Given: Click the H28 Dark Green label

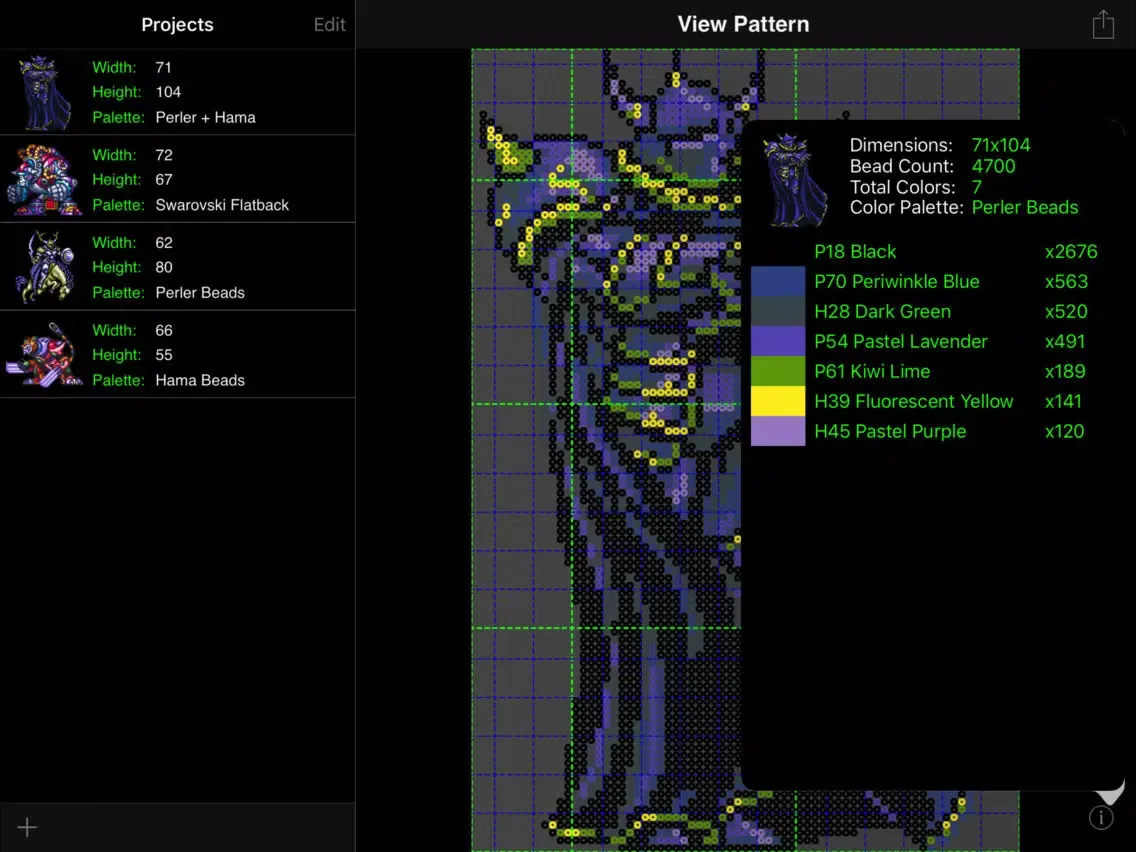Looking at the screenshot, I should coord(882,312).
